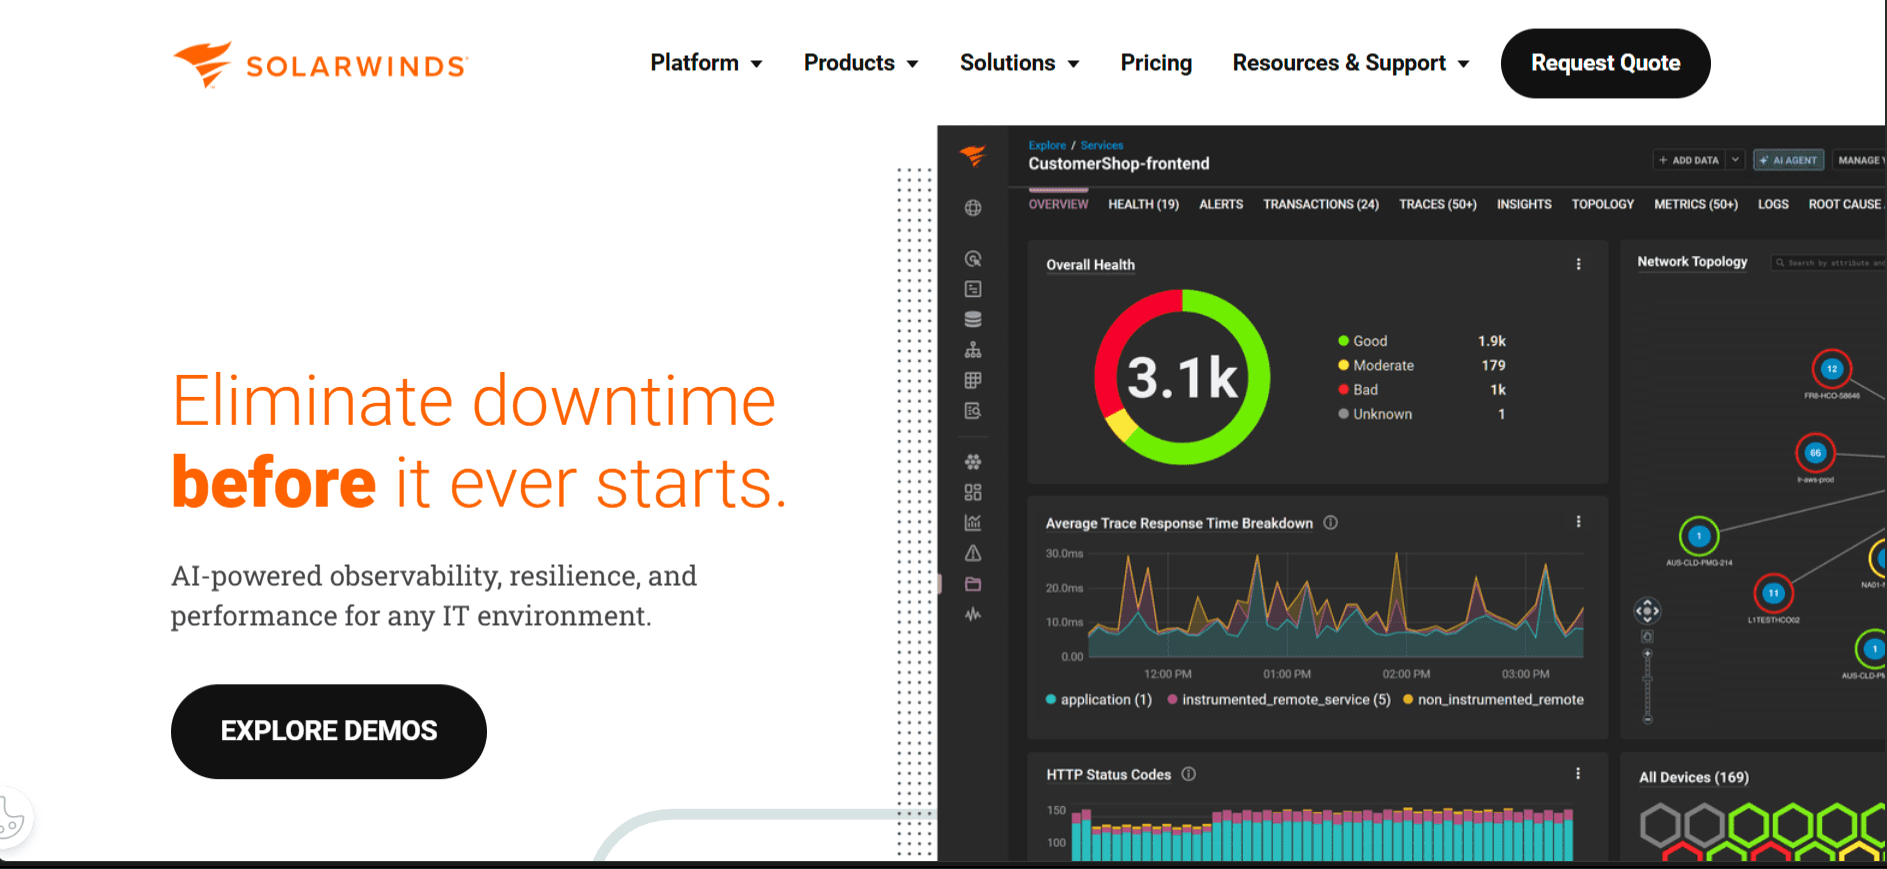Click the SolarWinds logo in the site header
This screenshot has height=869, width=1887.
click(320, 65)
